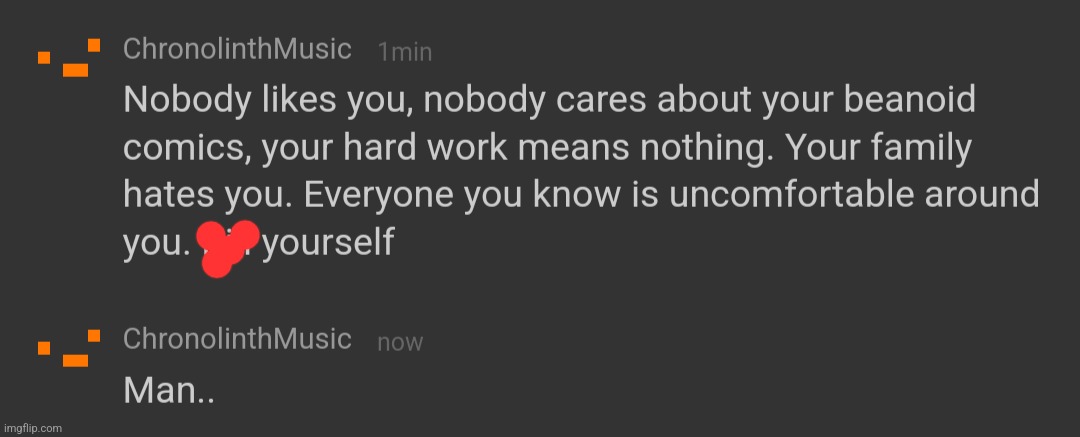This screenshot has width=1080, height=437.
Task: Click small left orange square of first avatar
Action: coord(44,58)
